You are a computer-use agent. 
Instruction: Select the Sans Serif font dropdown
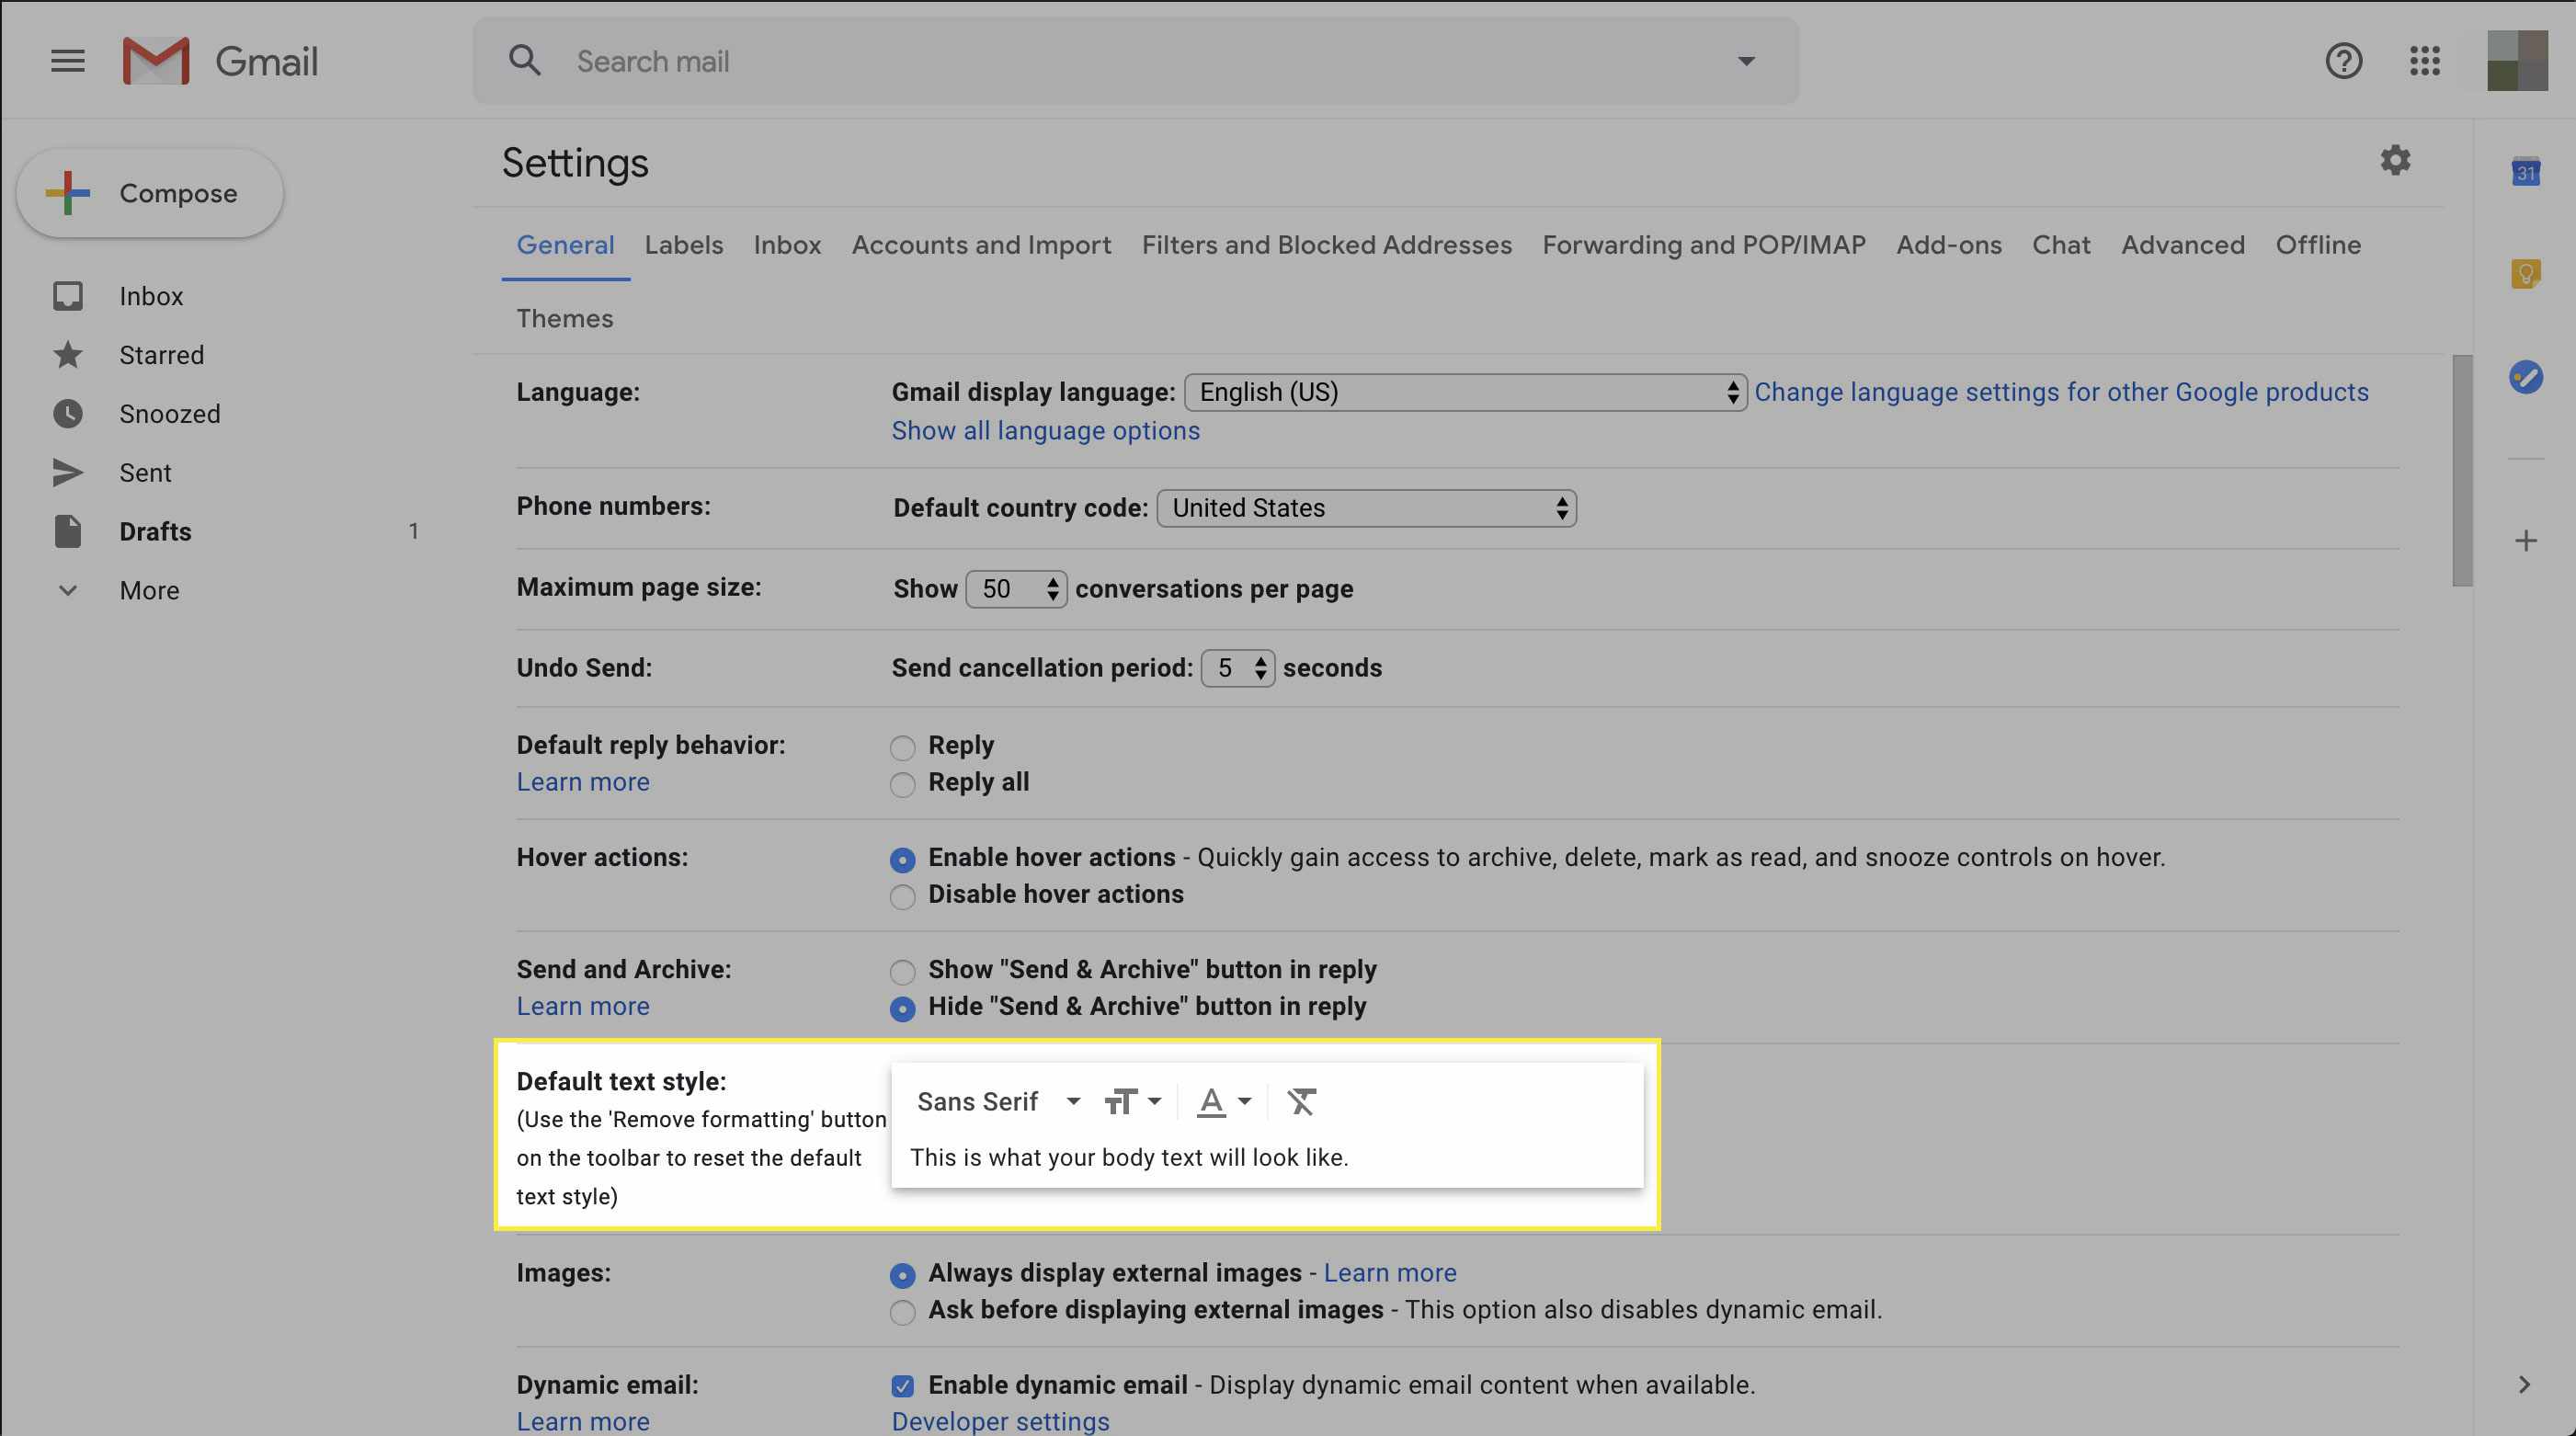(x=992, y=1099)
